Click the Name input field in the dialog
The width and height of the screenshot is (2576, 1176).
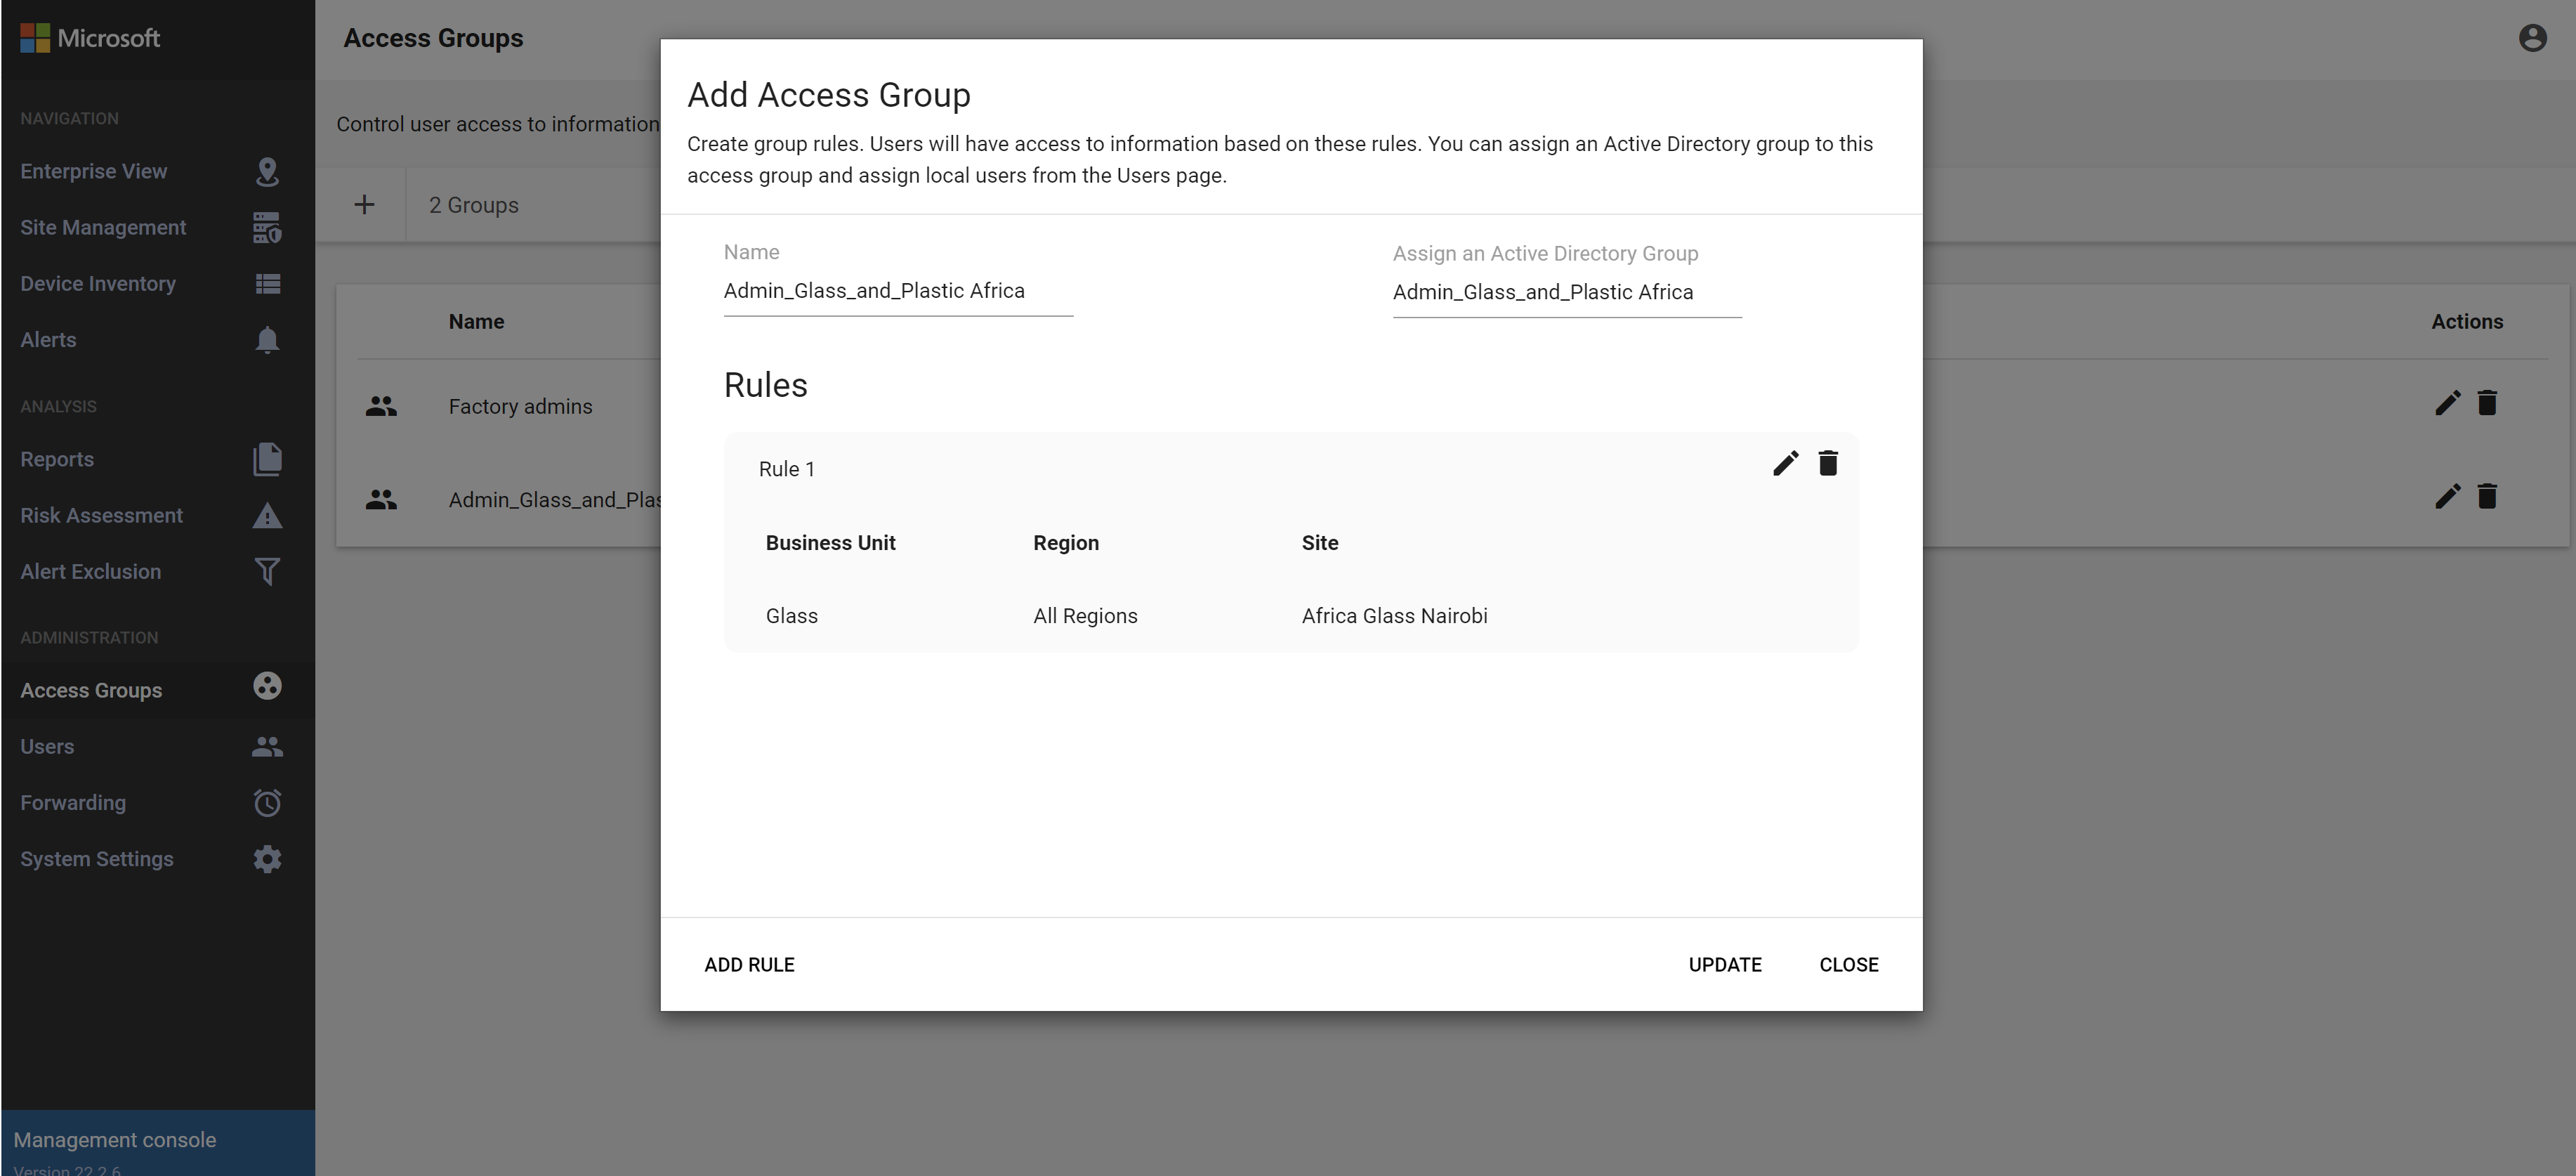click(x=897, y=291)
